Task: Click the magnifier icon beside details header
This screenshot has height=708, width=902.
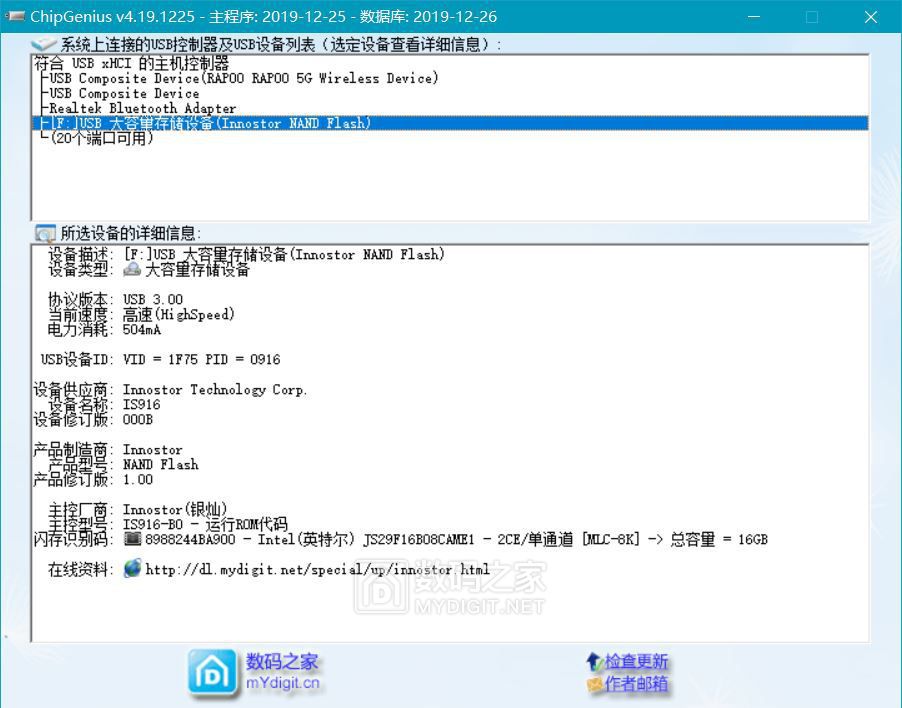Action: 45,233
